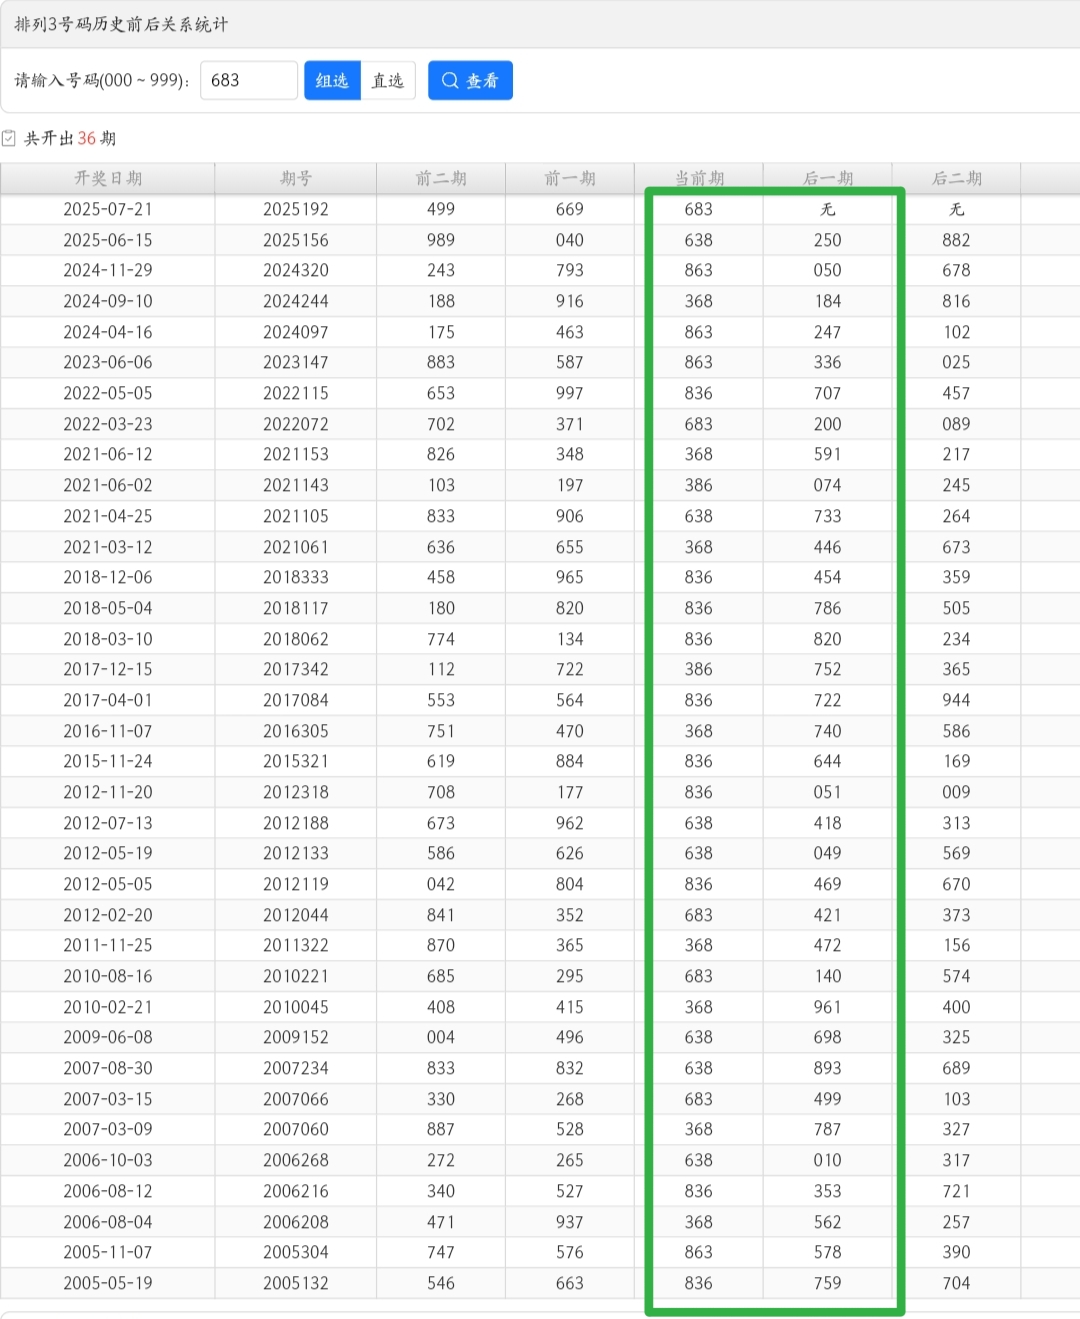This screenshot has height=1319, width=1080.
Task: Click the 前一期 column header
Action: (570, 178)
